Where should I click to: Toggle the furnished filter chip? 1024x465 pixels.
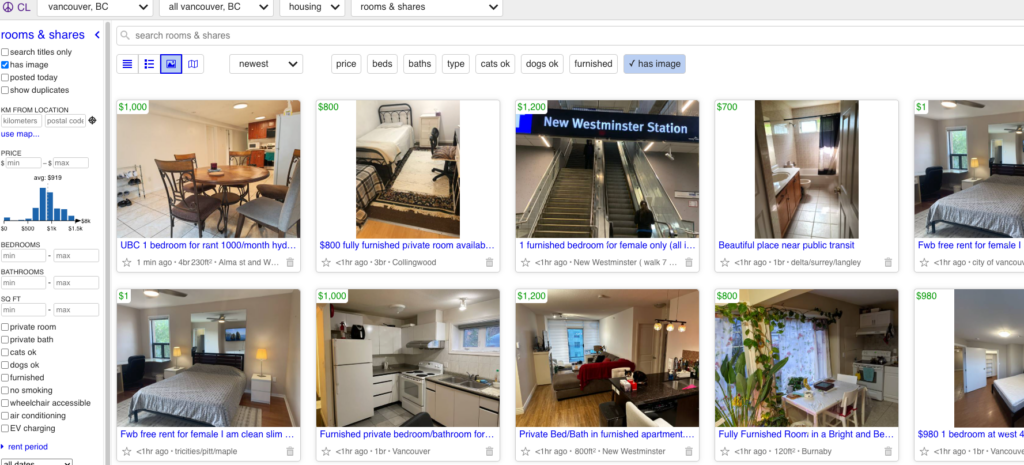pyautogui.click(x=593, y=64)
